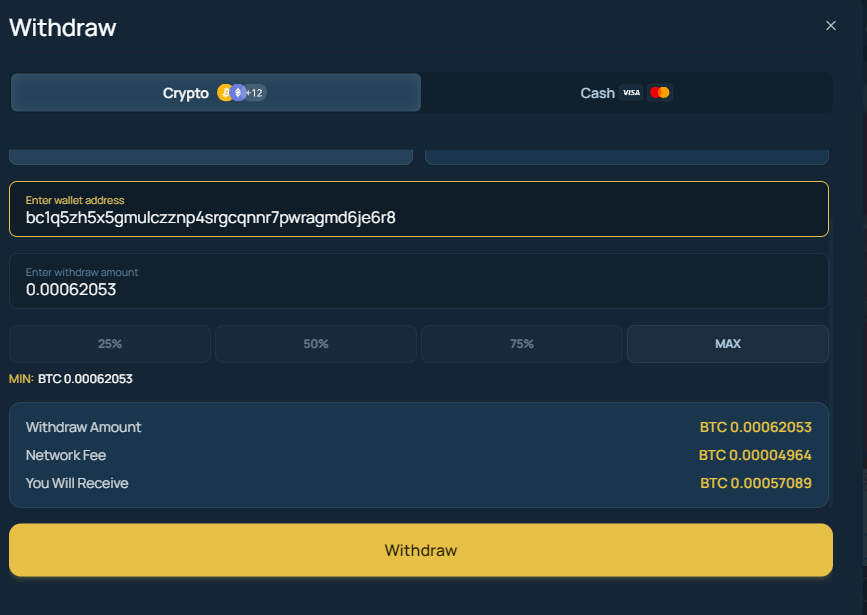This screenshot has height=615, width=867.
Task: Click the Network Fee label
Action: 66,455
